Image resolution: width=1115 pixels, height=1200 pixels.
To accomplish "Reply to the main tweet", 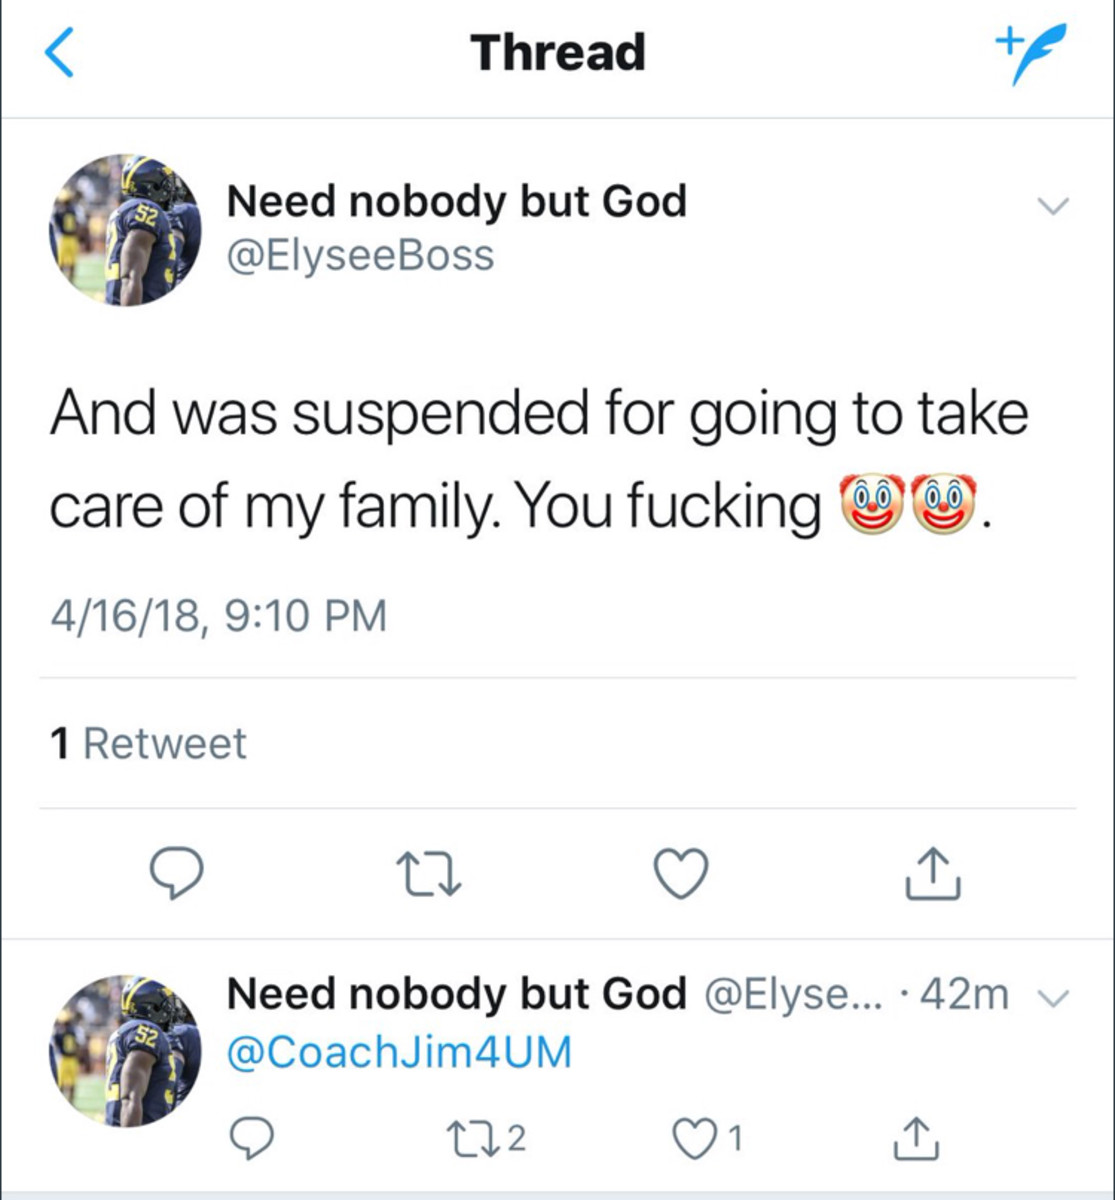I will coord(176,873).
